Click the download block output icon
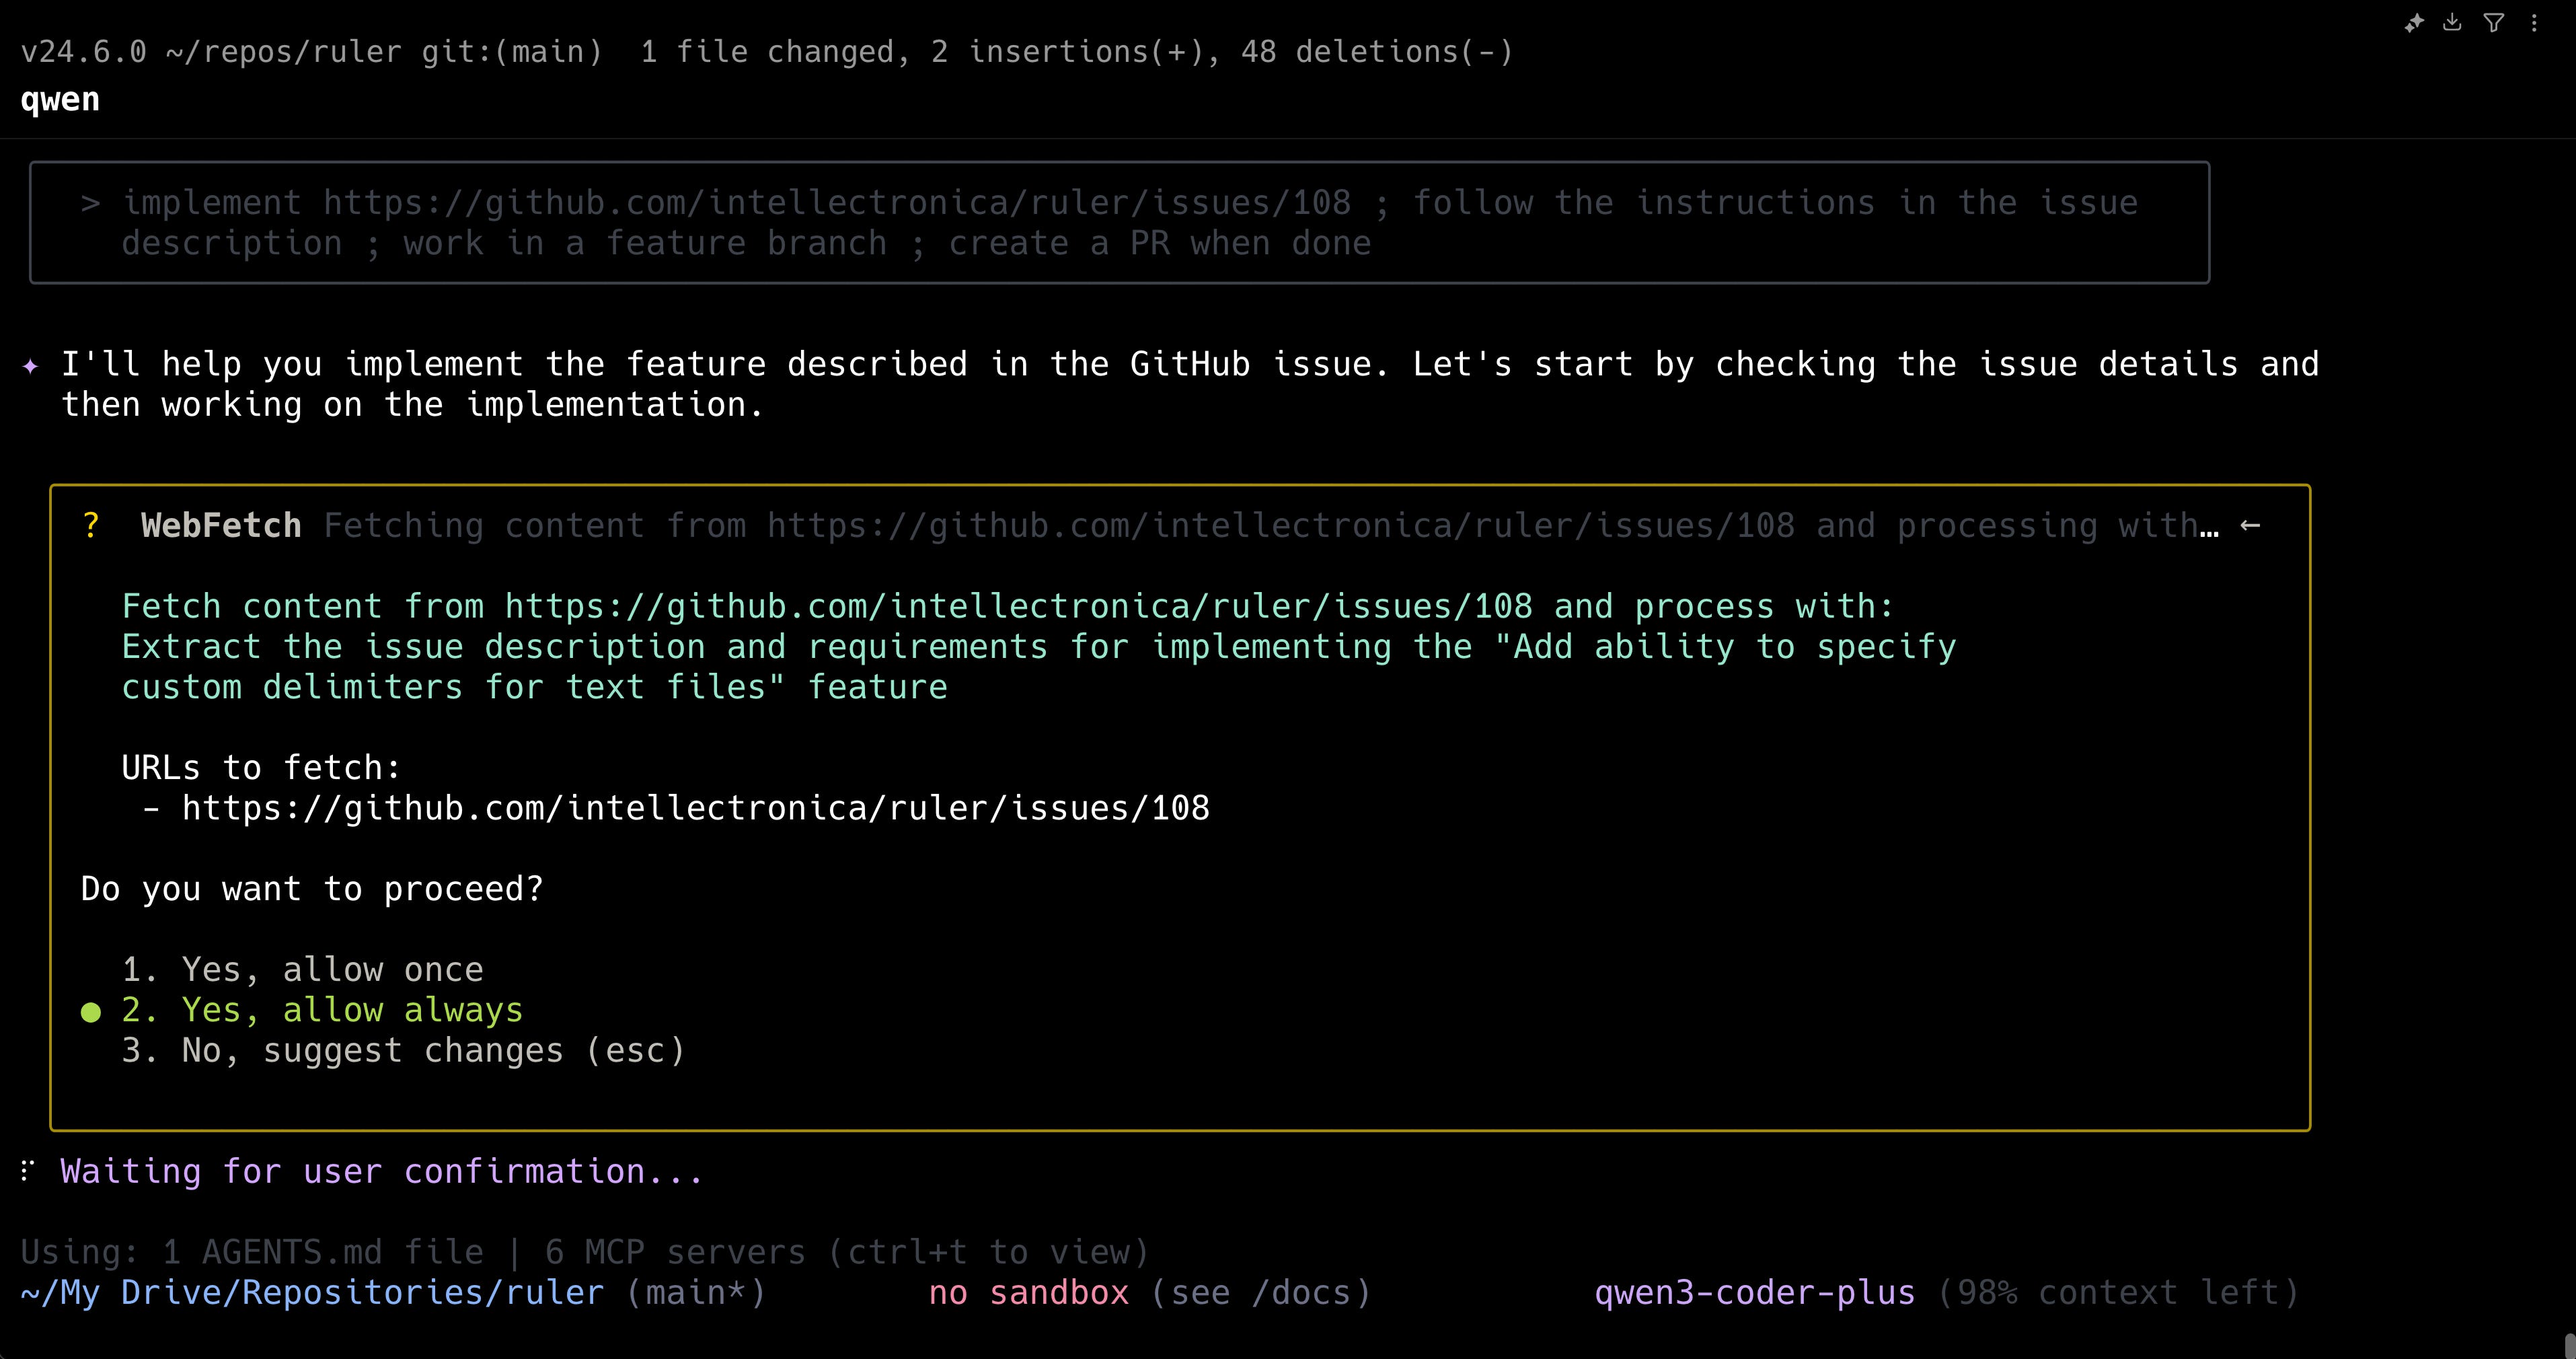Viewport: 2576px width, 1359px height. click(x=2452, y=23)
